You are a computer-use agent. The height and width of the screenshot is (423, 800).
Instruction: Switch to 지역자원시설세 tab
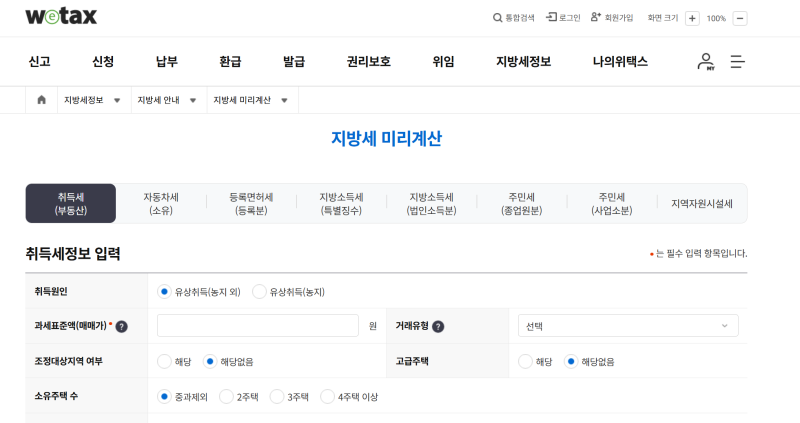[x=702, y=204]
